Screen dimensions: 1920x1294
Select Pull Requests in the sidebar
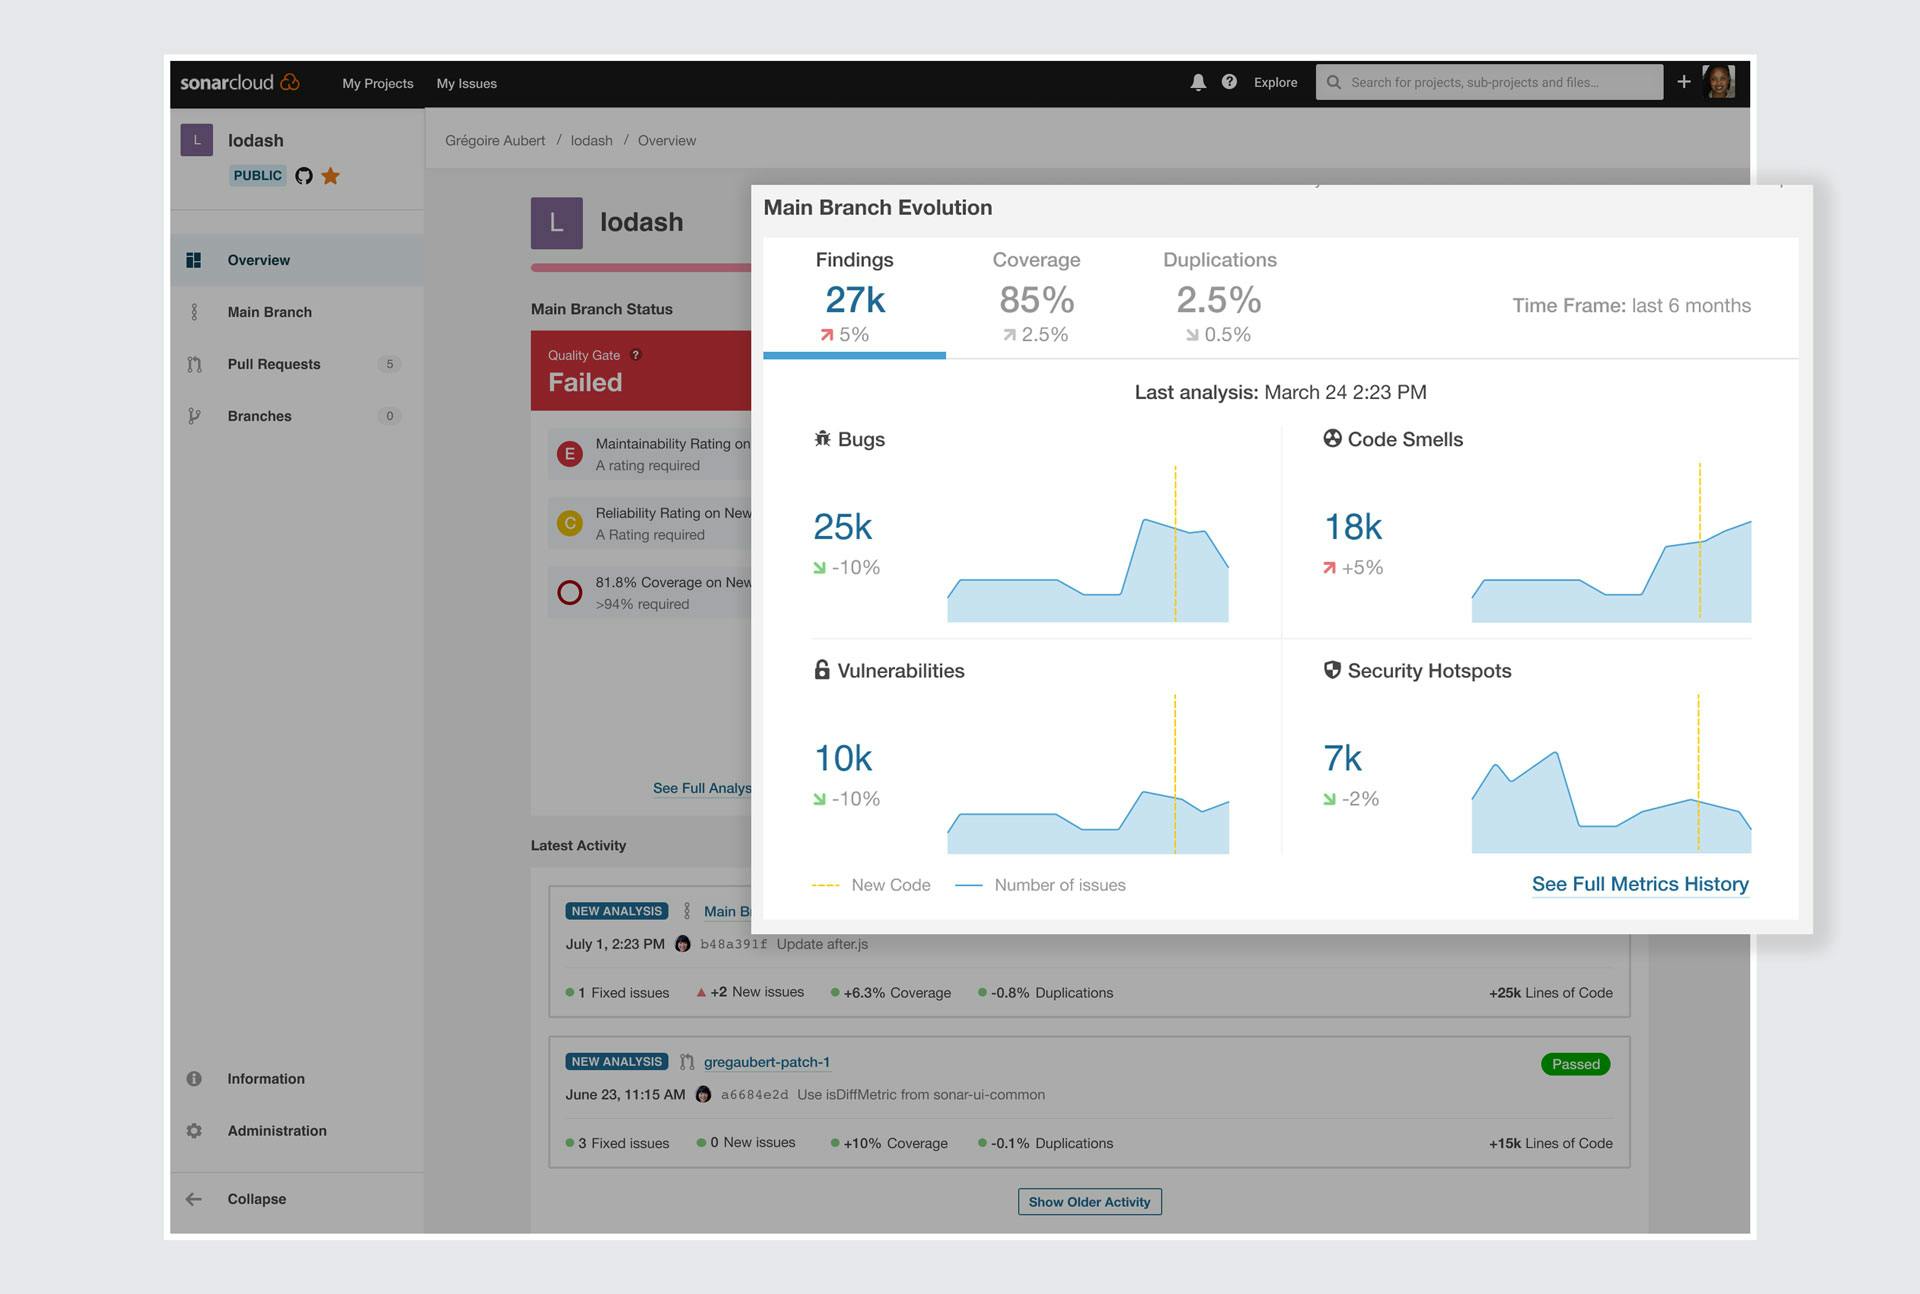(x=297, y=364)
